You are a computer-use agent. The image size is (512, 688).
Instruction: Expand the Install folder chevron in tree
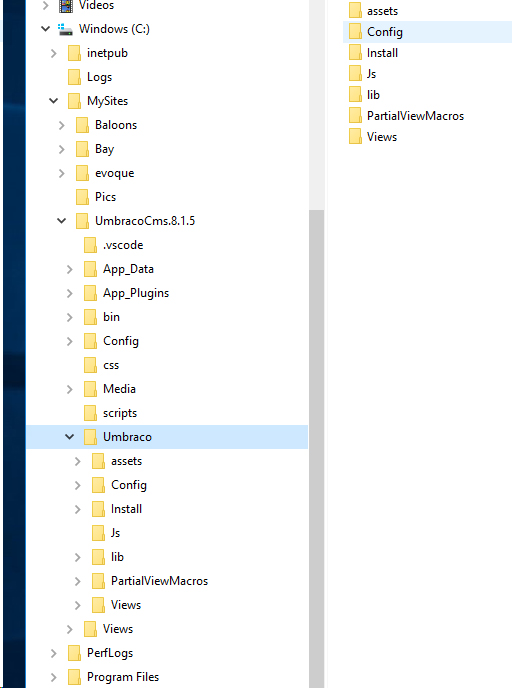point(78,509)
